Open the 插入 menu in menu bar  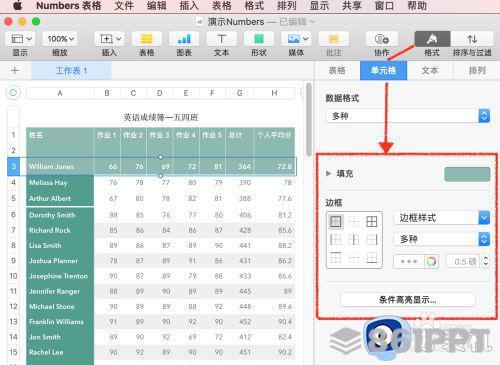[189, 6]
